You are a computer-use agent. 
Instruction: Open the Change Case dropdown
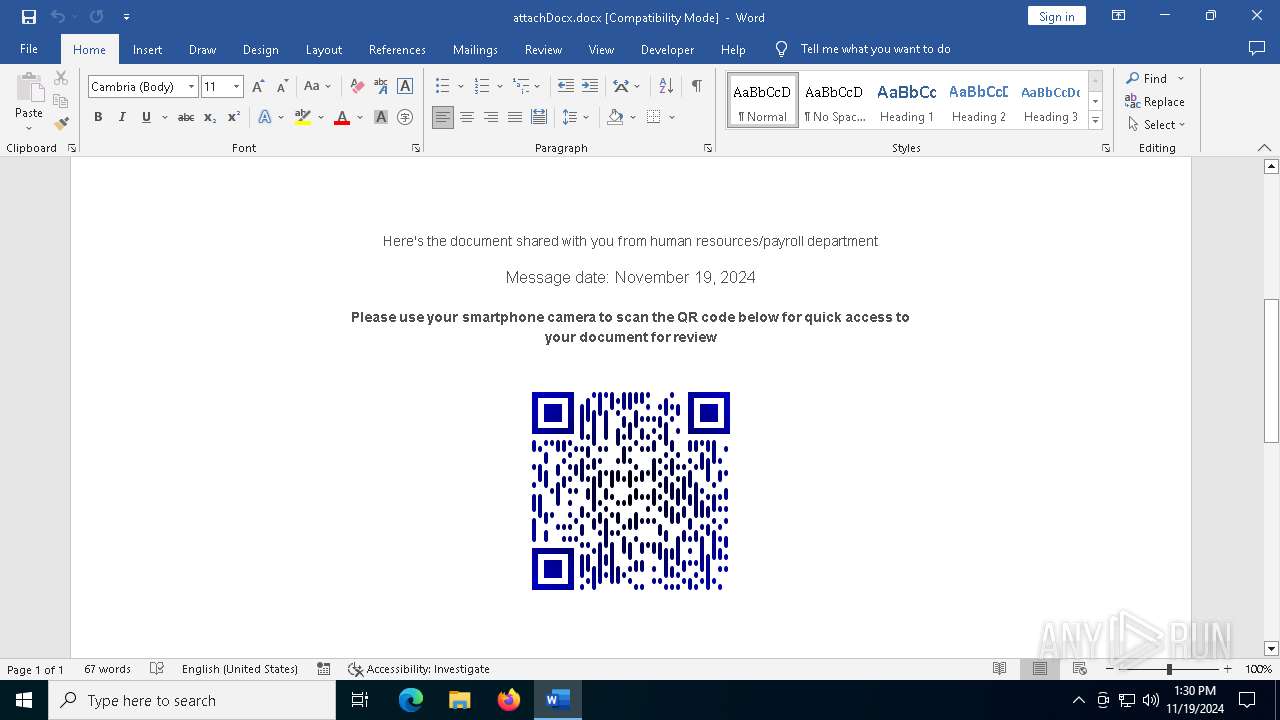317,86
